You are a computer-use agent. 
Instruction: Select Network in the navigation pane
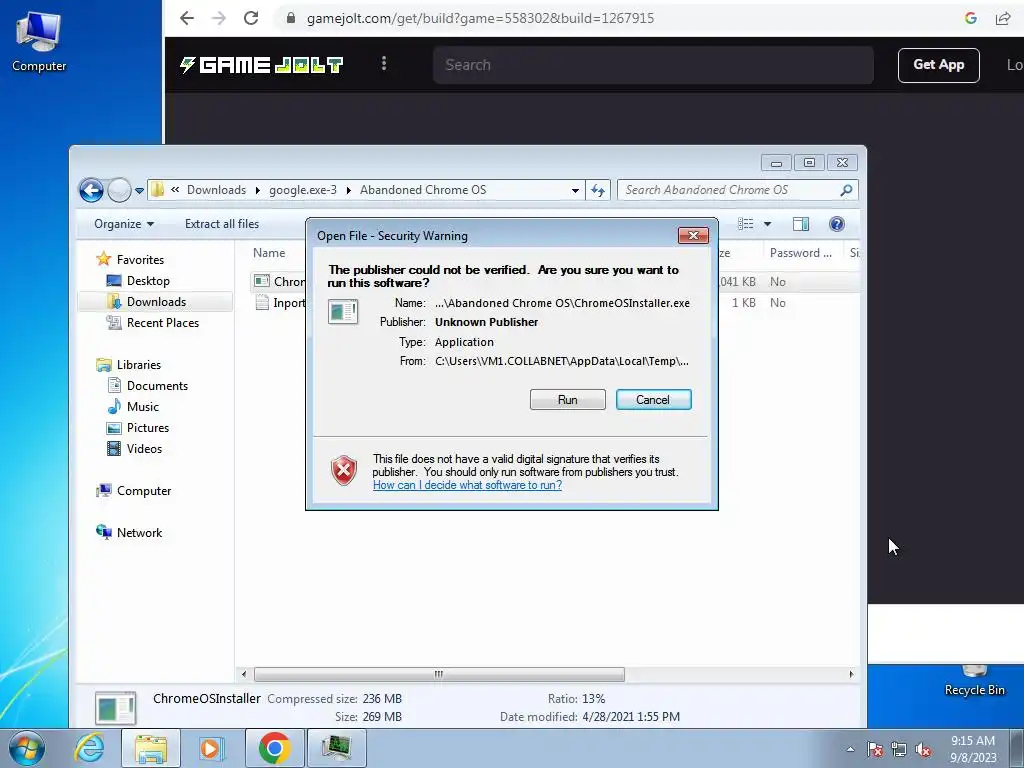point(139,532)
